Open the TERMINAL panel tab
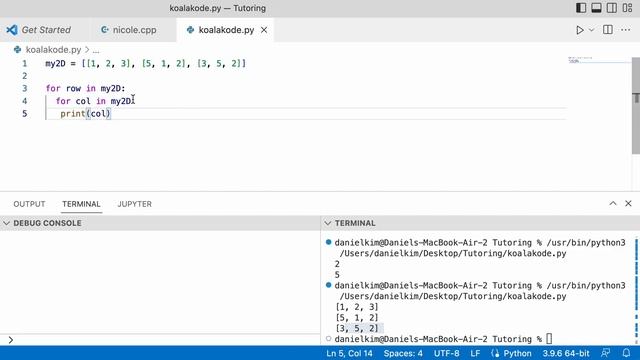640x360 pixels. [81, 204]
